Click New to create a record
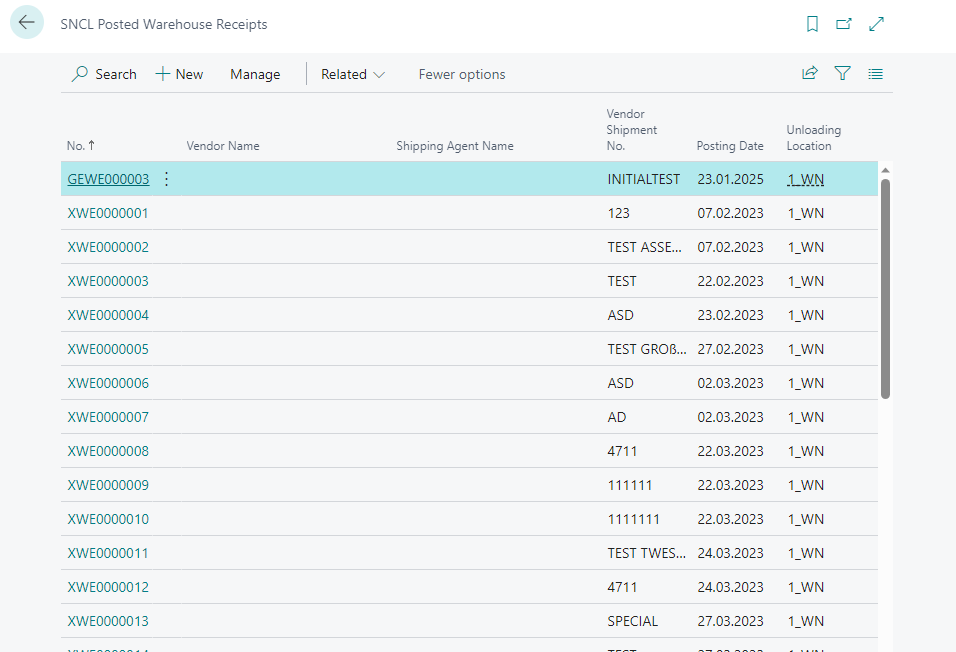 pyautogui.click(x=180, y=74)
